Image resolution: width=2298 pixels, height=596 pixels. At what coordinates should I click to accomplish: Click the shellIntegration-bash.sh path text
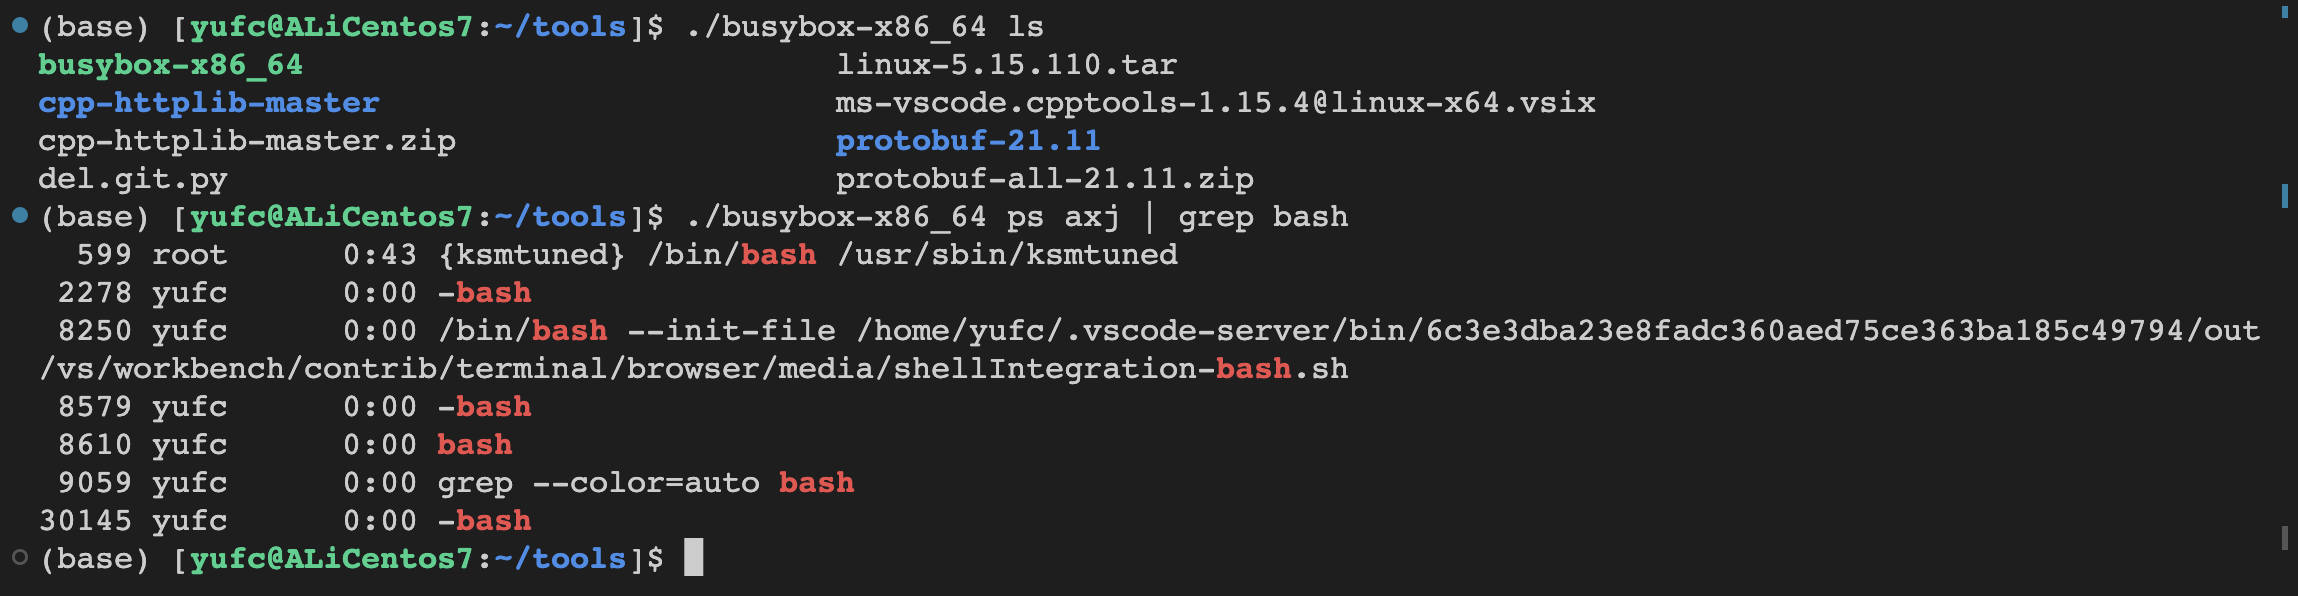click(1120, 369)
